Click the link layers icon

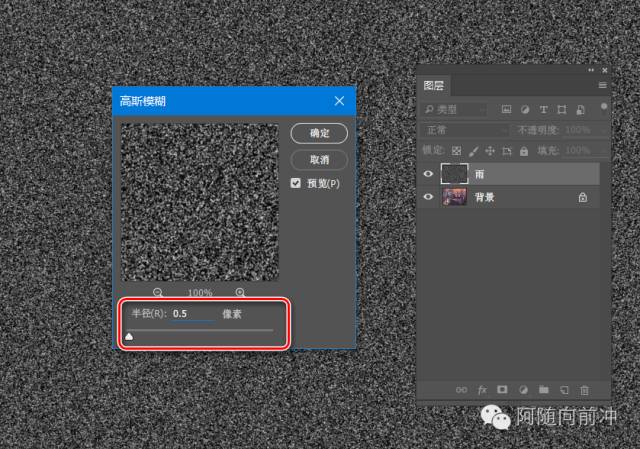[x=461, y=389]
